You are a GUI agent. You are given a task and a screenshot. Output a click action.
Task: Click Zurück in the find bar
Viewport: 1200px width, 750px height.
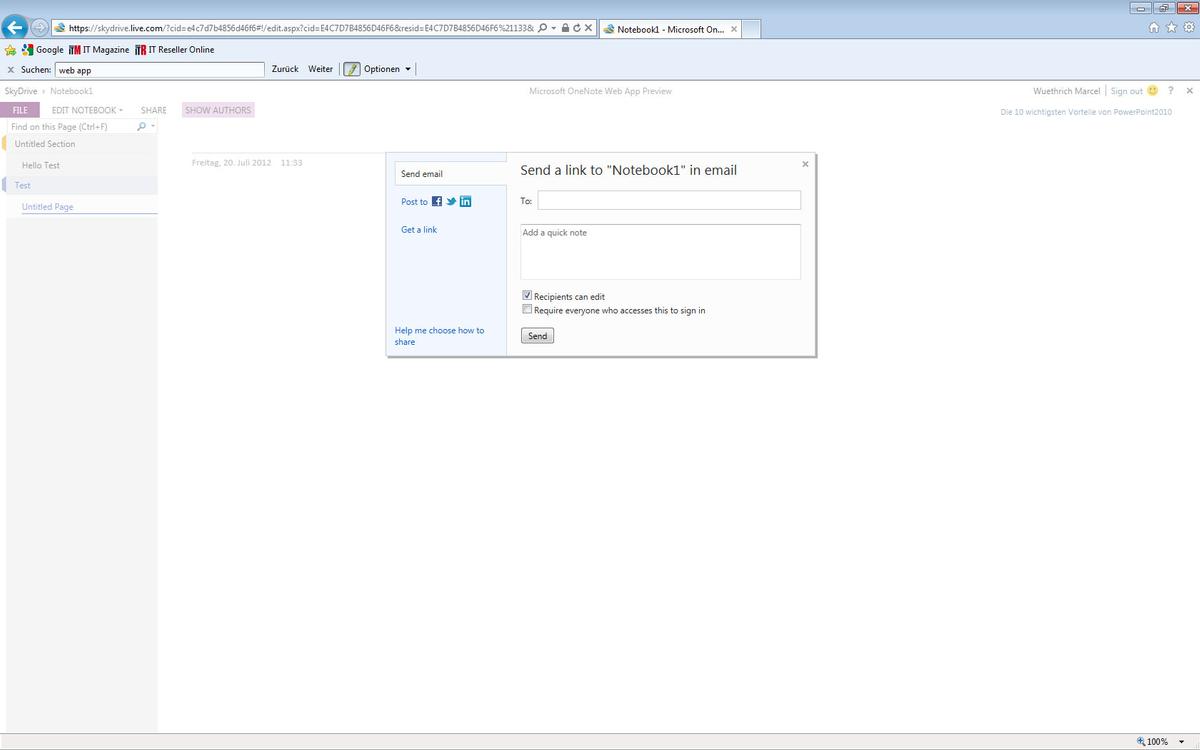pos(285,69)
